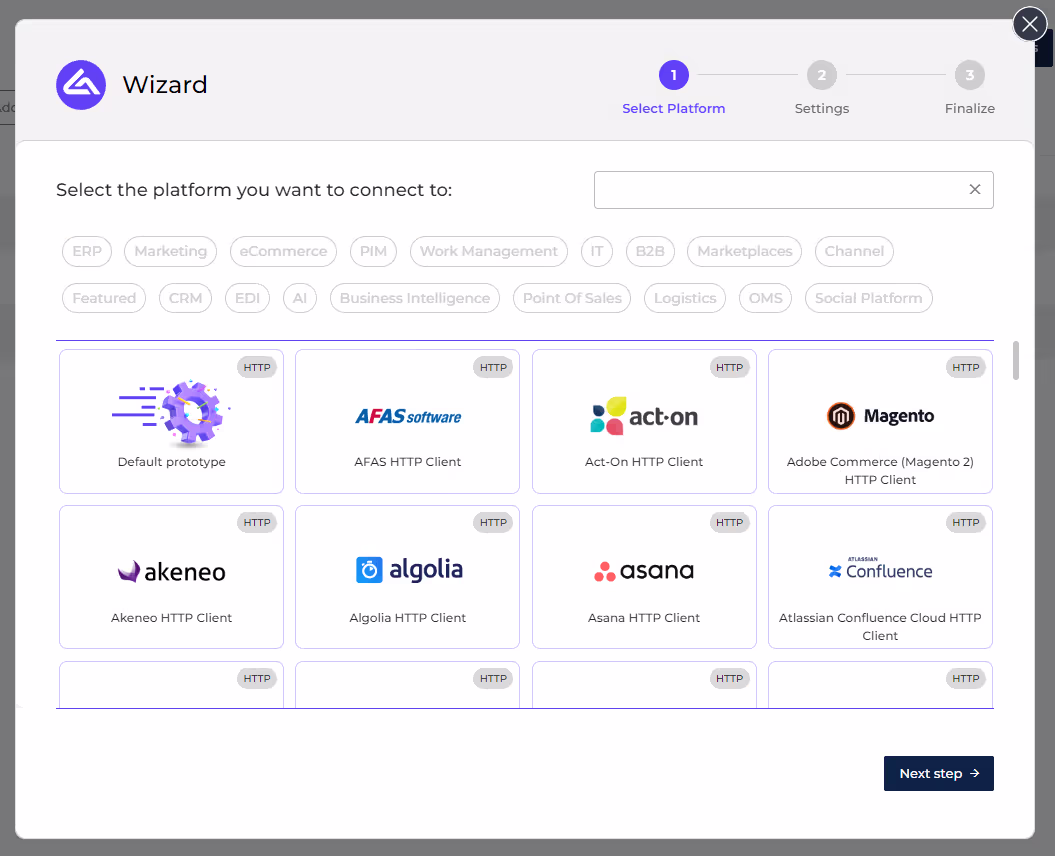Filter by Logistics category
Viewport: 1055px width, 856px height.
(x=685, y=298)
